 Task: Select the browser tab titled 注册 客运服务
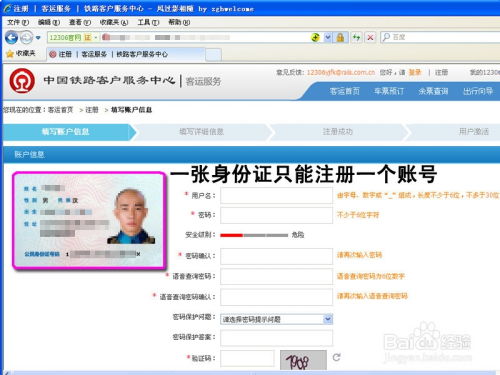(125, 54)
